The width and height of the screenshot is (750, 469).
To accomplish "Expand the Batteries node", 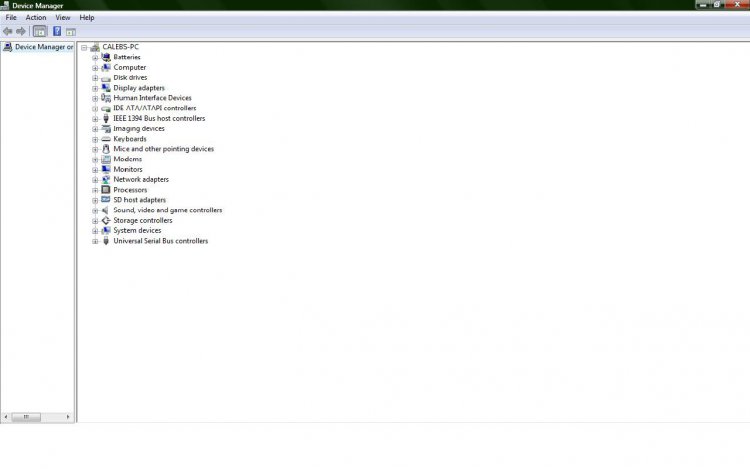I will pyautogui.click(x=95, y=57).
